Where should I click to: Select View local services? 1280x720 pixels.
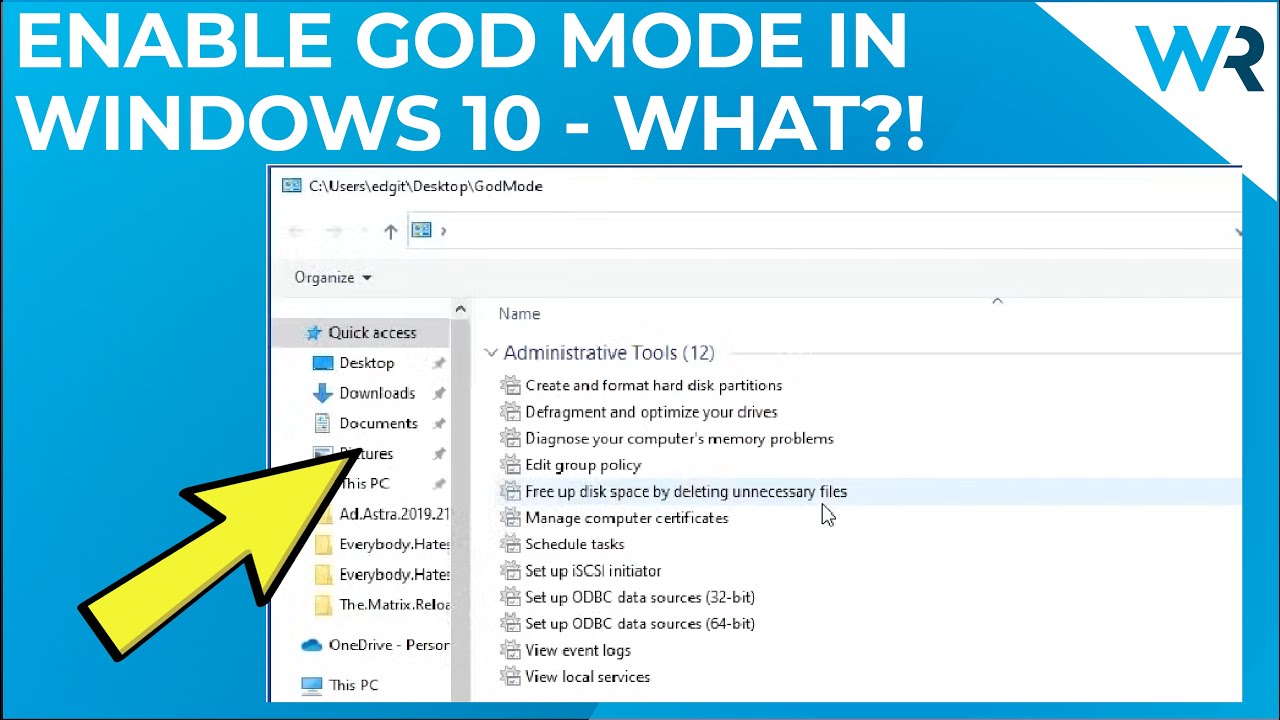pyautogui.click(x=588, y=677)
